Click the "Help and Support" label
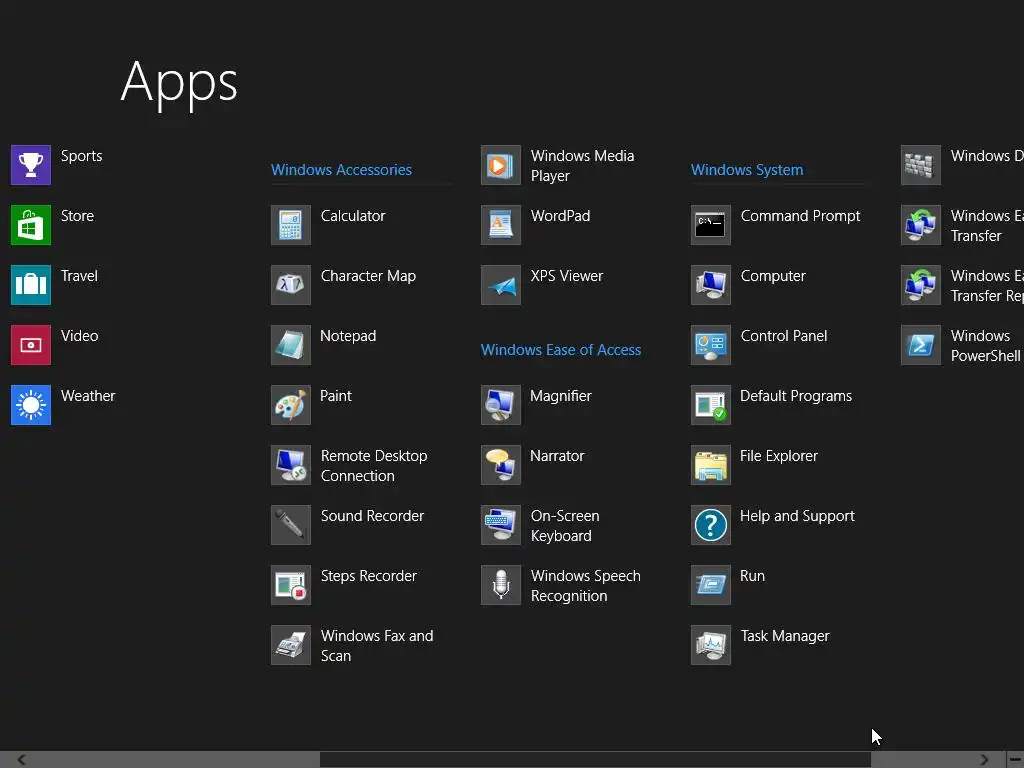 pyautogui.click(x=797, y=517)
